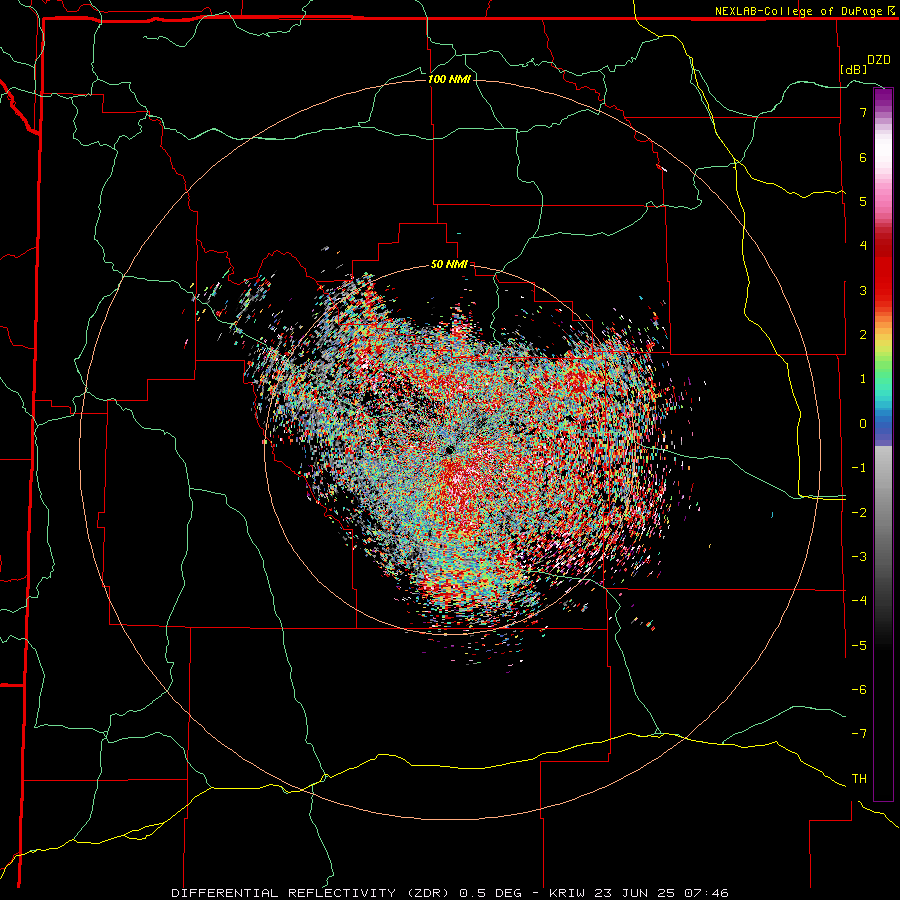The height and width of the screenshot is (900, 900).
Task: Click the color scale value -5 label
Action: point(859,646)
